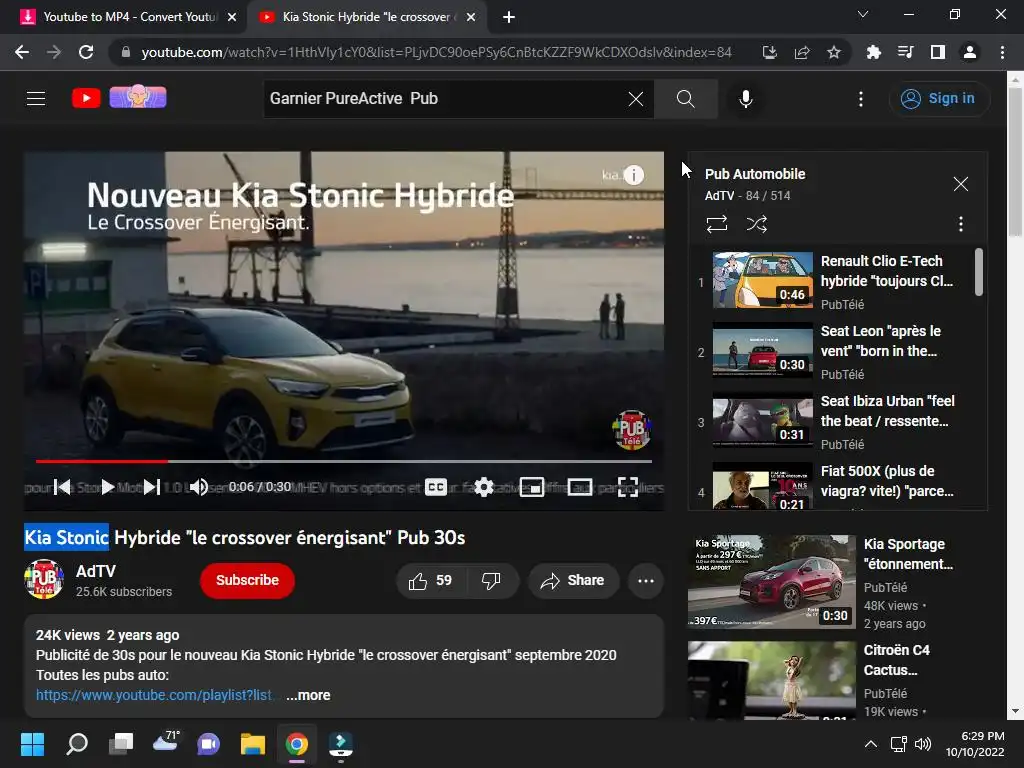Bookmark this page with star

834,52
